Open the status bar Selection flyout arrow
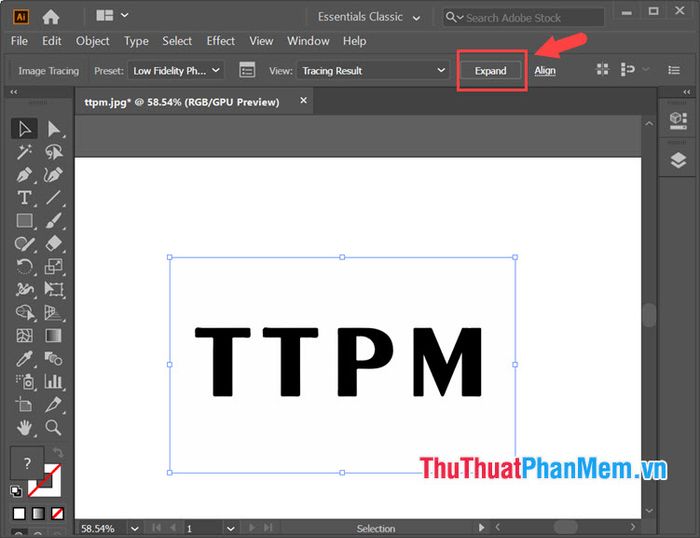The height and width of the screenshot is (538, 700). click(481, 528)
